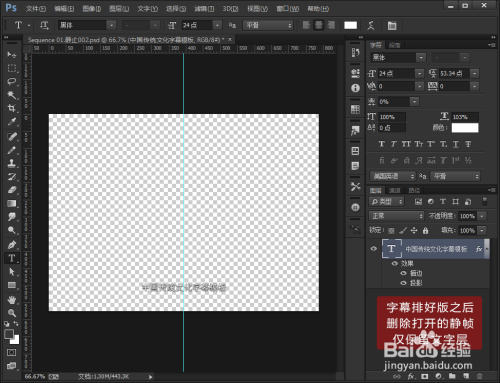Open the 文件(F) menu
The image size is (500, 383).
pos(36,9)
